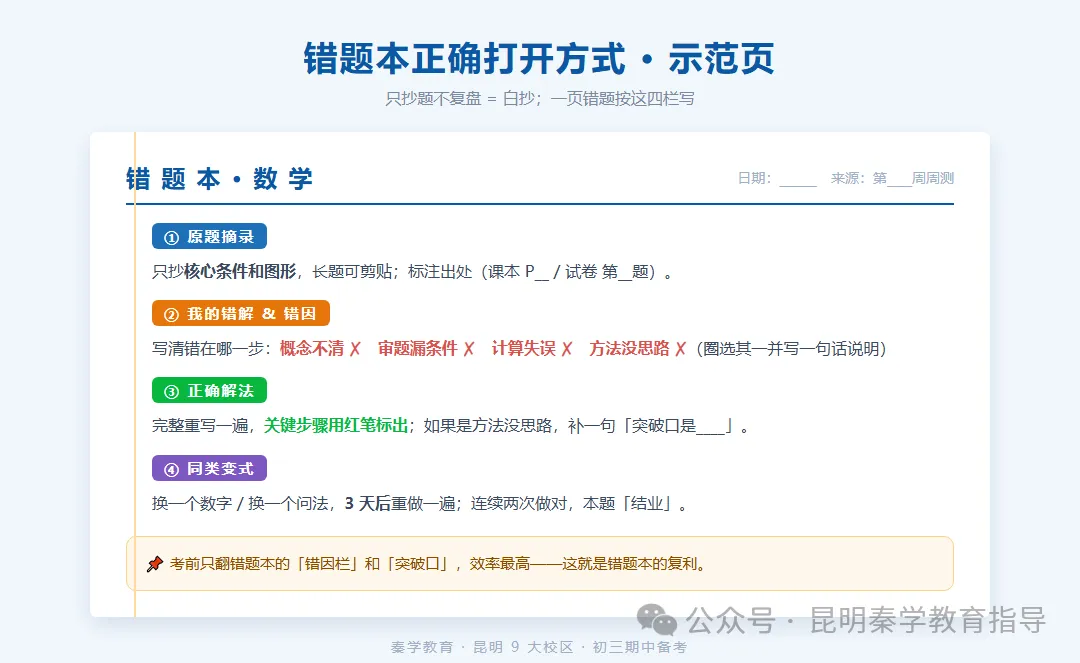Screen dimensions: 1080x663
Task: Click the 错题本·数学 heading
Action: point(219,178)
